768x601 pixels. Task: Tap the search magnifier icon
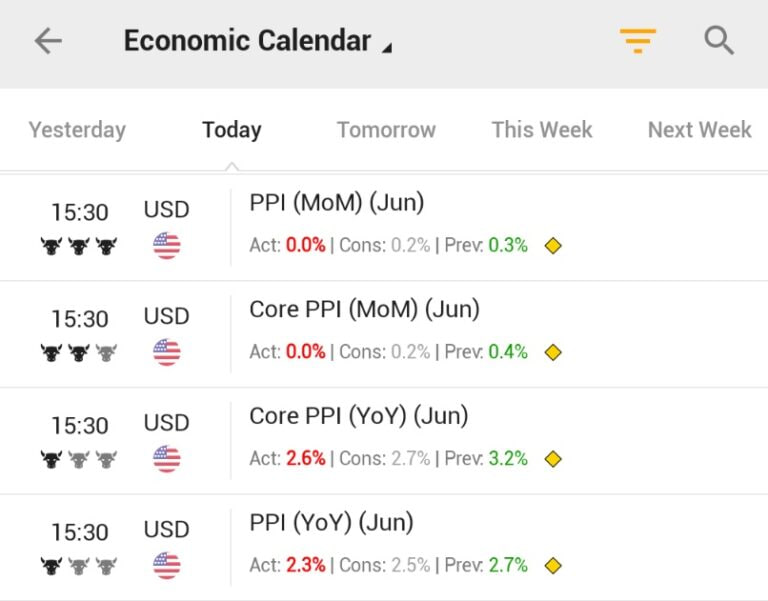719,41
